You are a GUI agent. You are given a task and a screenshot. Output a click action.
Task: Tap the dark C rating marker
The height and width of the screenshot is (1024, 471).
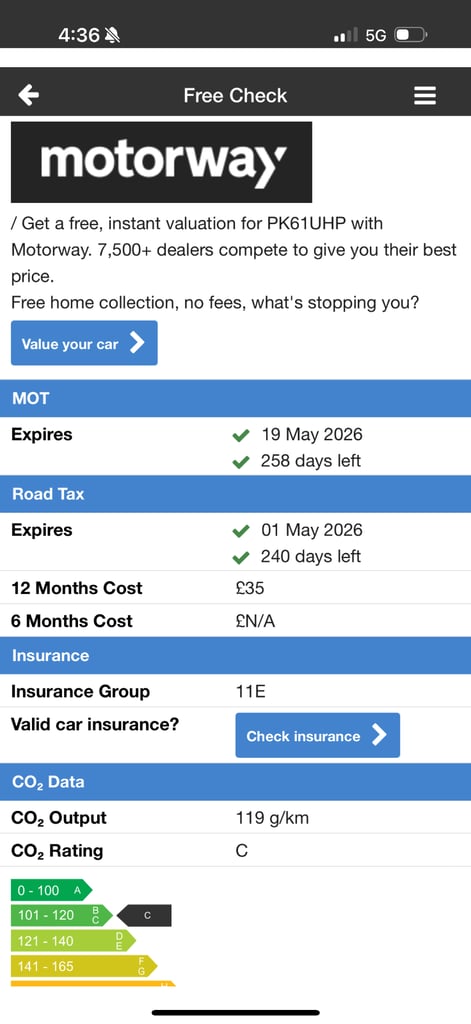148,916
